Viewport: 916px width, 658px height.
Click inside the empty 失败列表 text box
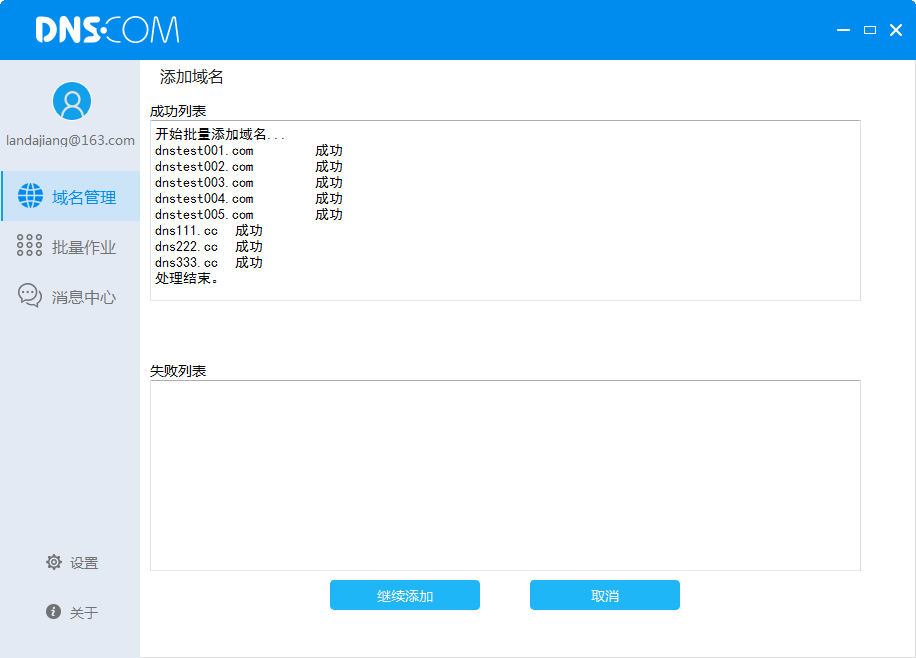pyautogui.click(x=505, y=475)
